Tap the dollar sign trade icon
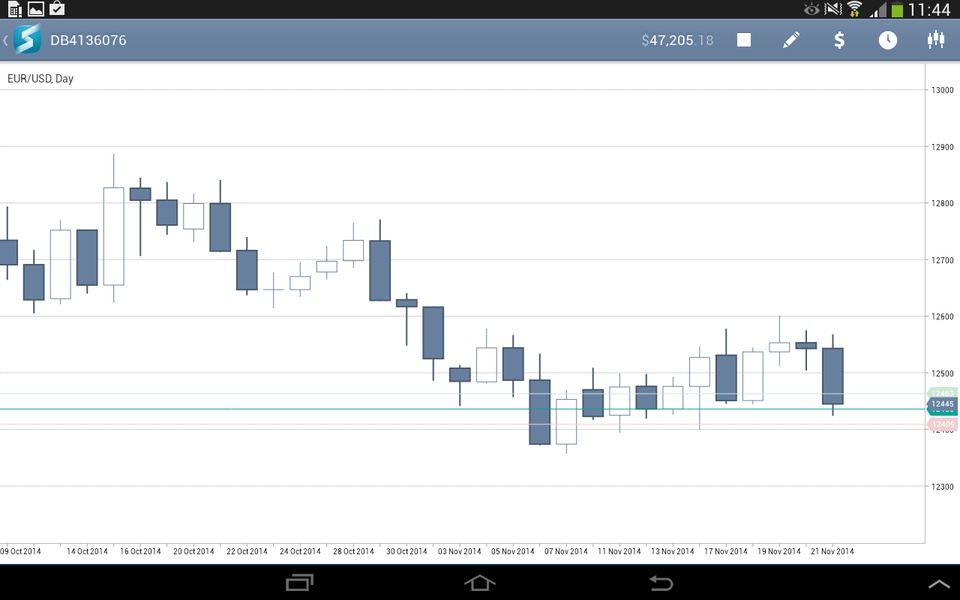 tap(839, 40)
